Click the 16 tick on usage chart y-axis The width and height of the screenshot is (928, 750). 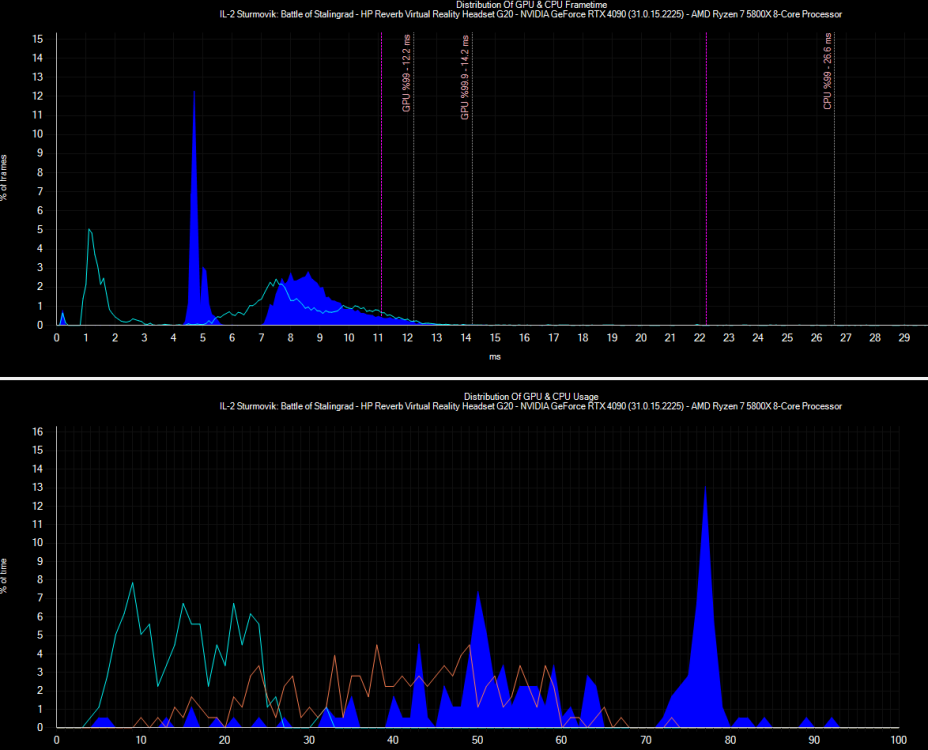(x=37, y=432)
